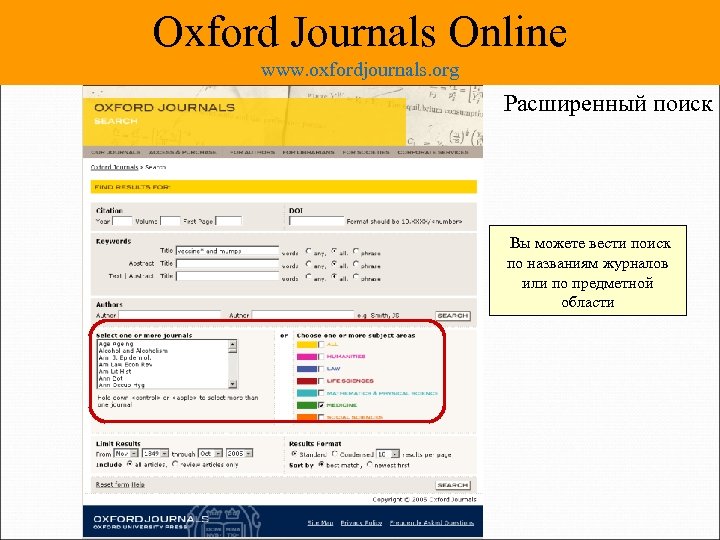
Task: Open the through month dropdown showing Oct
Action: pos(210,454)
